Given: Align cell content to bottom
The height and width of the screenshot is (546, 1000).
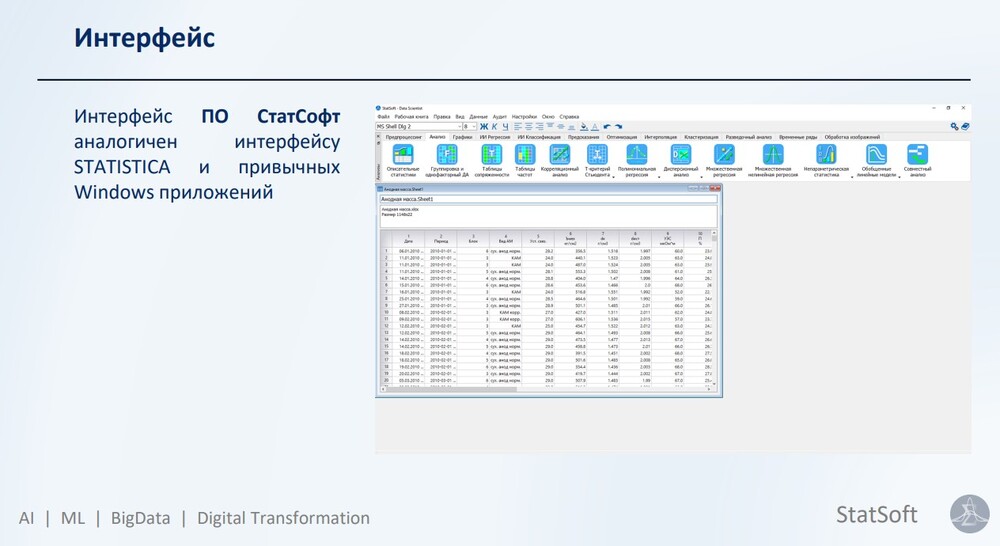Looking at the screenshot, I should tap(571, 127).
